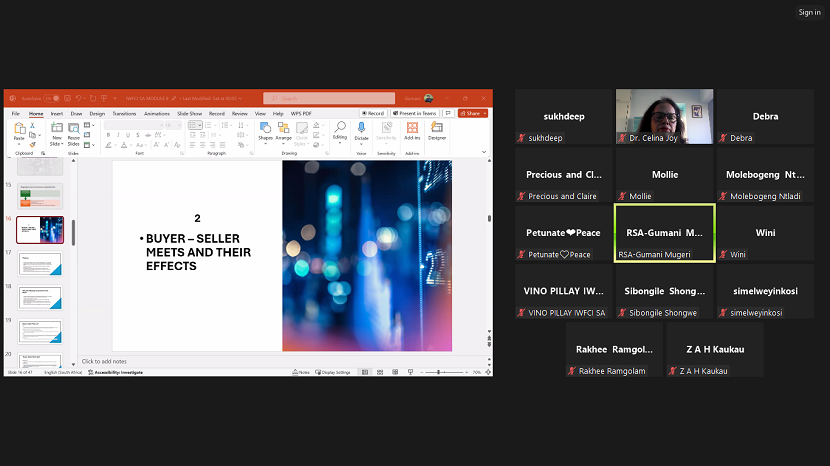
Task: Toggle the Notes pane in status bar
Action: pos(302,372)
